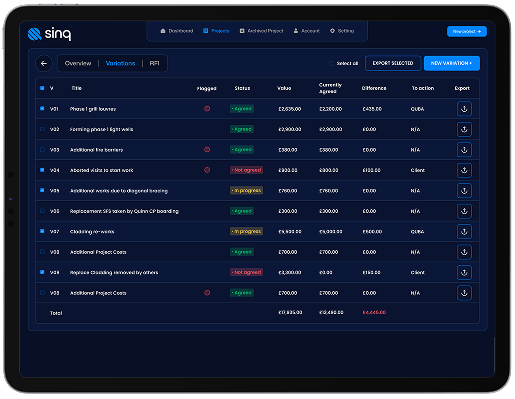The image size is (515, 399).
Task: Open the RFI tab
Action: point(154,63)
